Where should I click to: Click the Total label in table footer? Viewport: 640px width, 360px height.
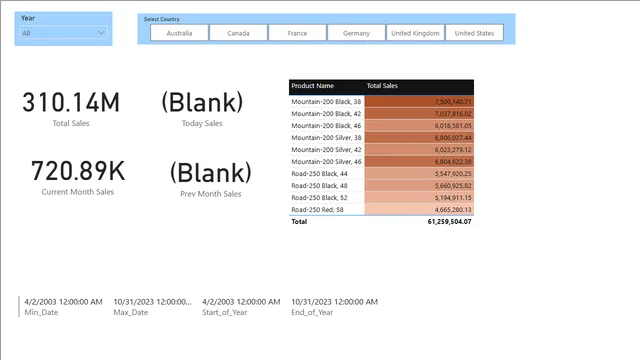click(299, 222)
